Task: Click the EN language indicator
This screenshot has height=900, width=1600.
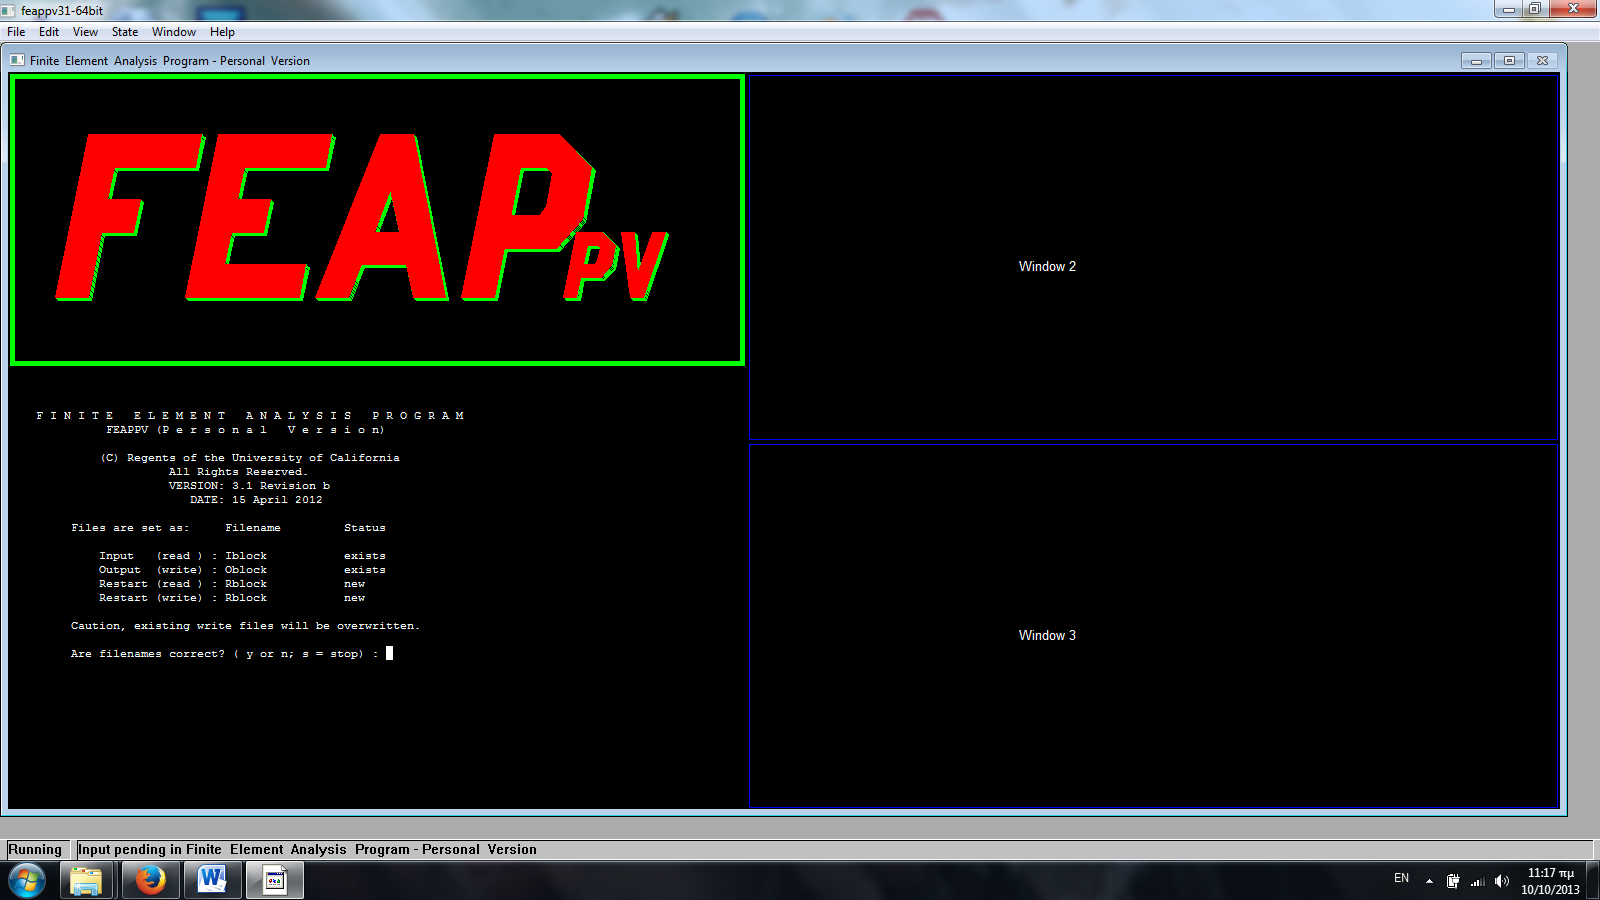Action: coord(1401,878)
